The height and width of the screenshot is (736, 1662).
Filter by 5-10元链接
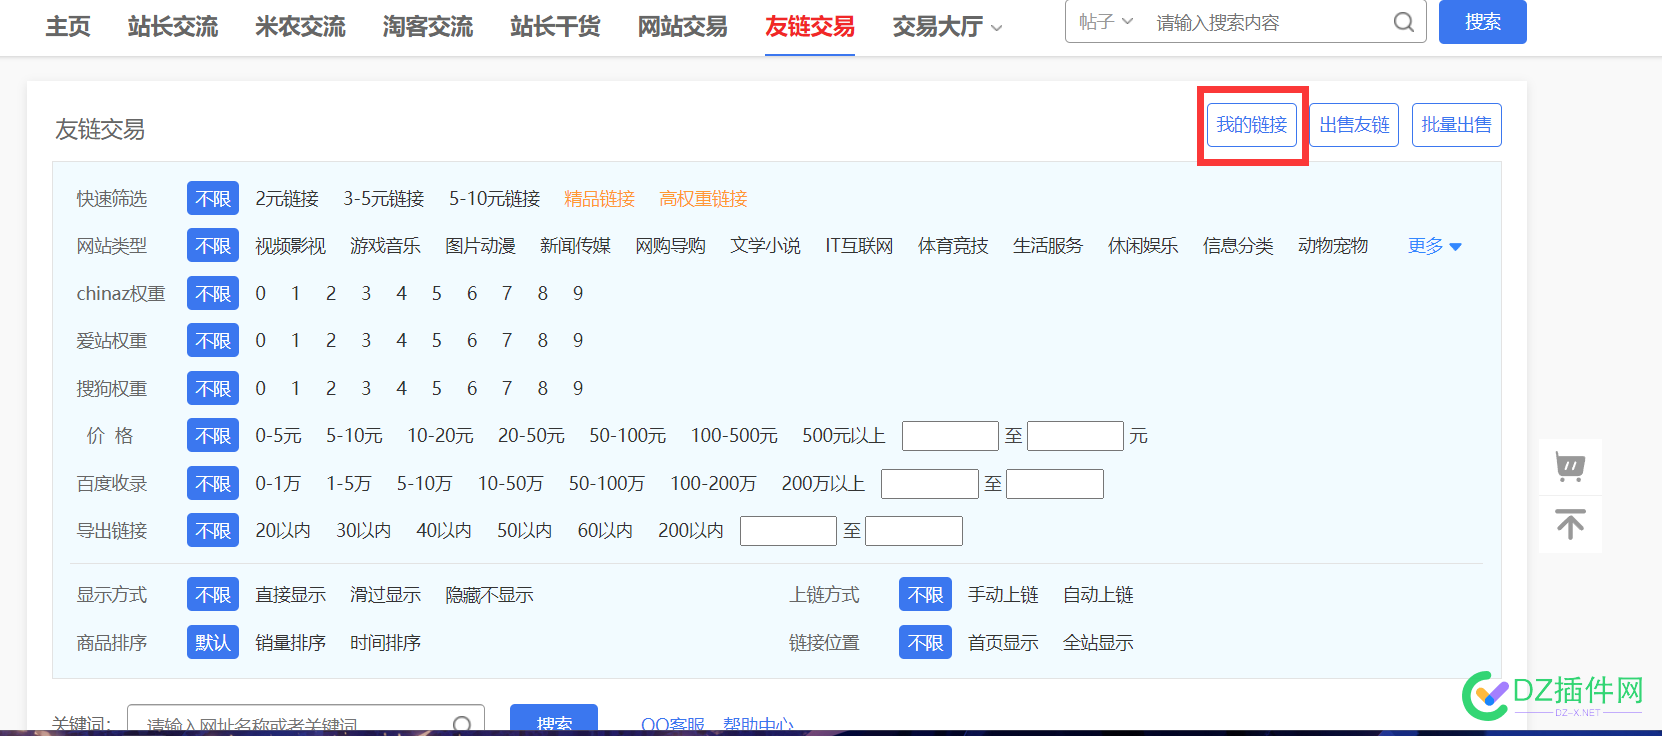pyautogui.click(x=494, y=199)
